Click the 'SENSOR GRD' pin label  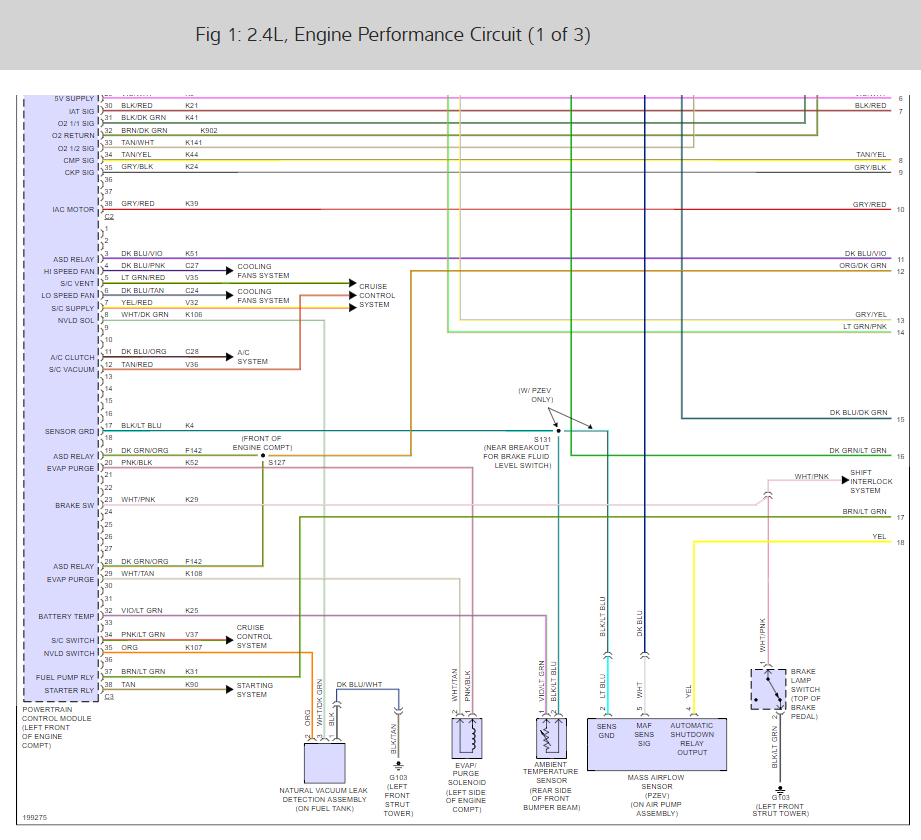(x=69, y=432)
